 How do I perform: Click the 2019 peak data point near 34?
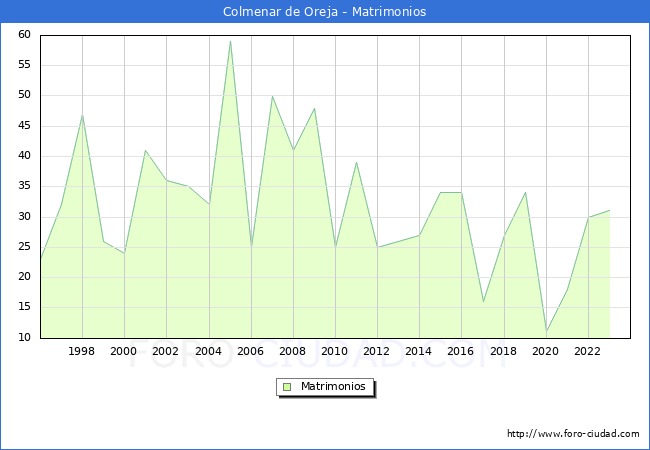pyautogui.click(x=525, y=192)
